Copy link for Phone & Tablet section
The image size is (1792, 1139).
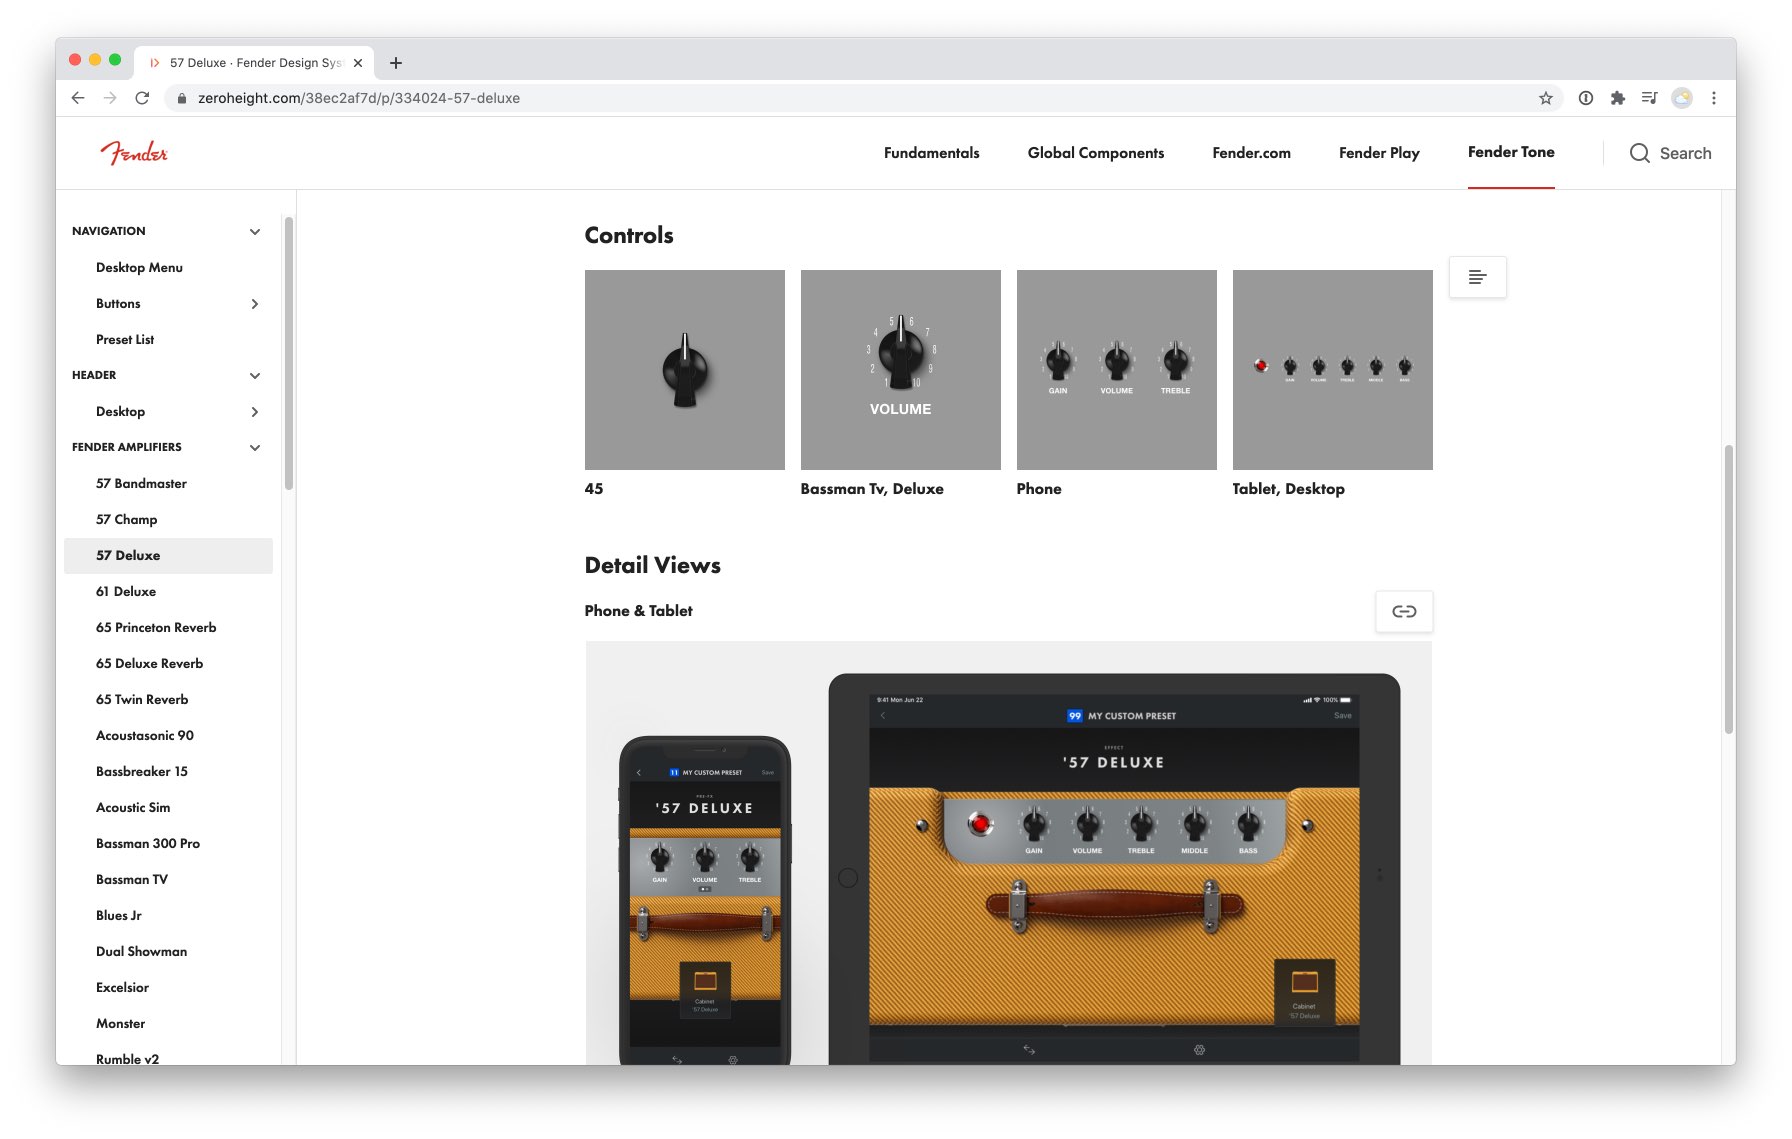(x=1404, y=611)
